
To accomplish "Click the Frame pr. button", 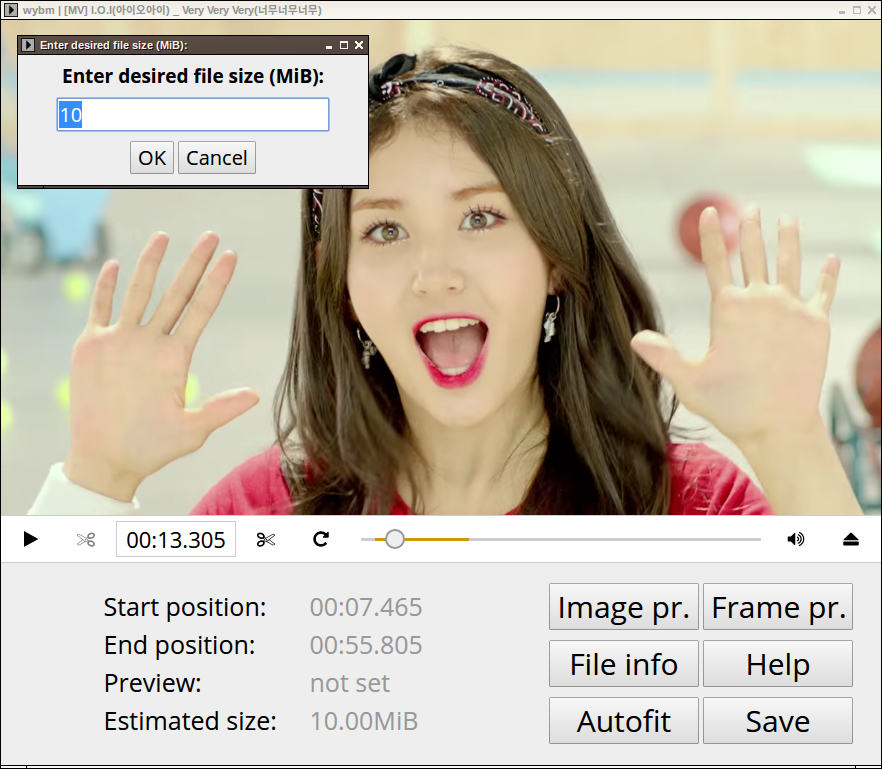I will (778, 606).
